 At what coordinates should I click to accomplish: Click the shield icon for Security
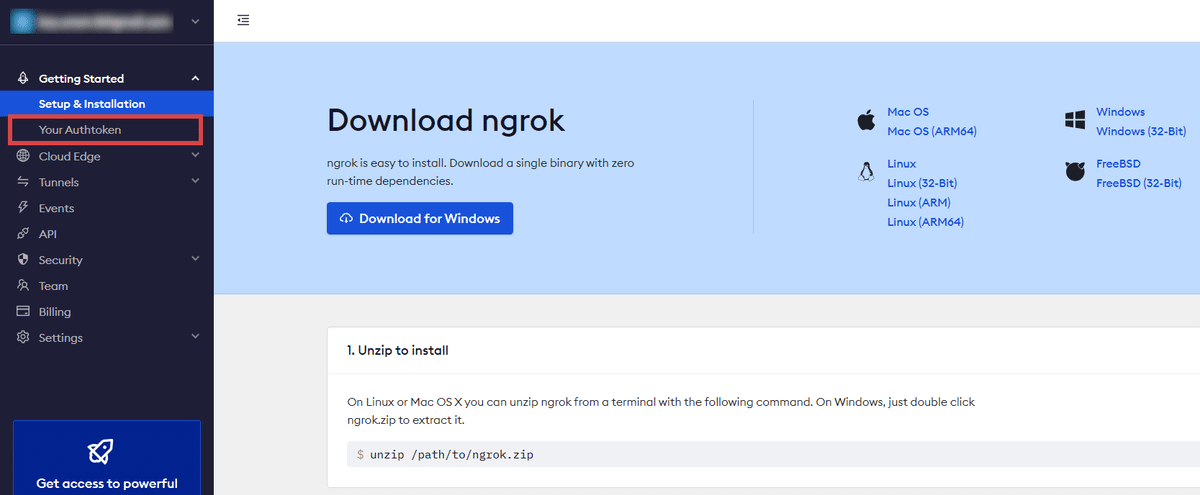tap(23, 260)
